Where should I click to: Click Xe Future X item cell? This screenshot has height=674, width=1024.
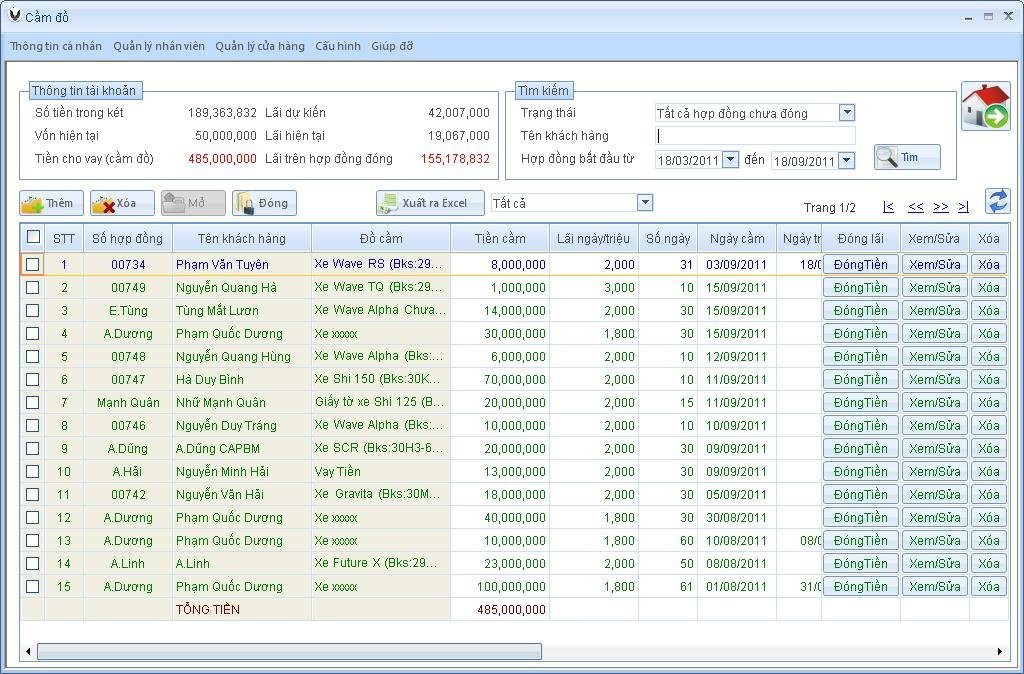pyautogui.click(x=381, y=563)
